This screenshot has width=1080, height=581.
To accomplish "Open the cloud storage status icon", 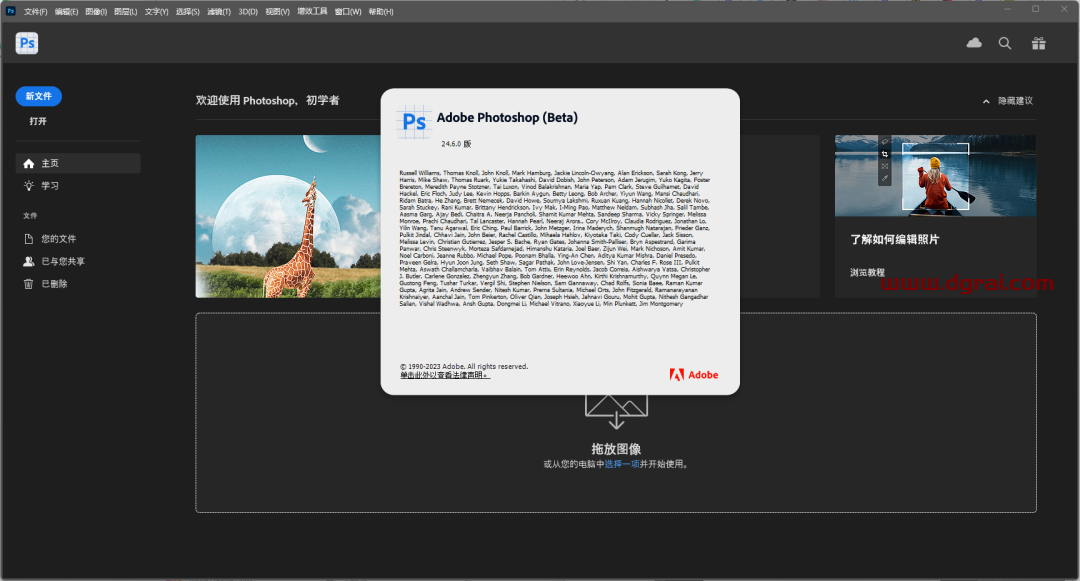I will tap(974, 43).
